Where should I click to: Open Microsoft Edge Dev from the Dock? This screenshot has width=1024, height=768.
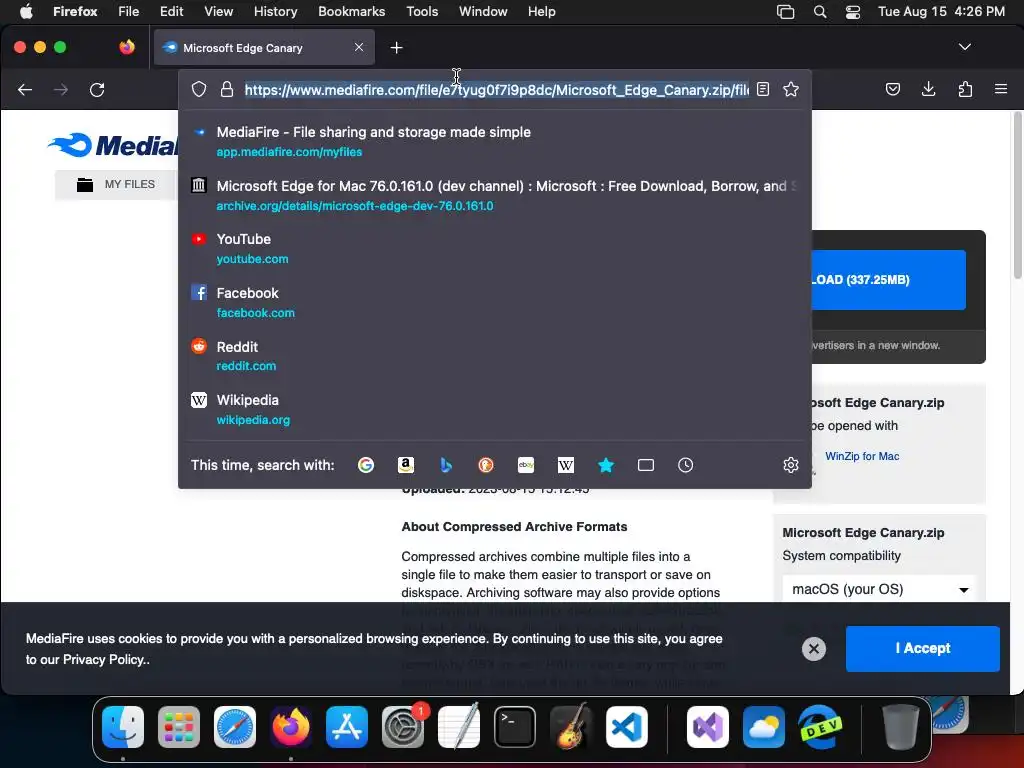pos(820,727)
